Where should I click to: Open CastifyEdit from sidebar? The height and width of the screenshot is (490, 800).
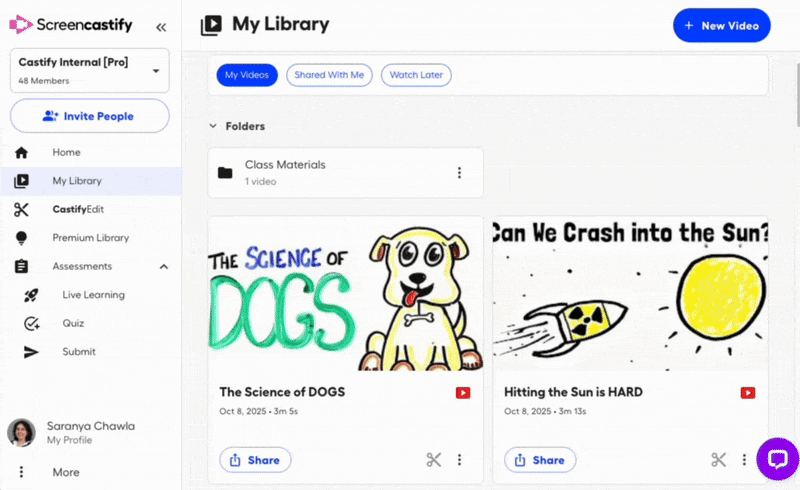(78, 209)
